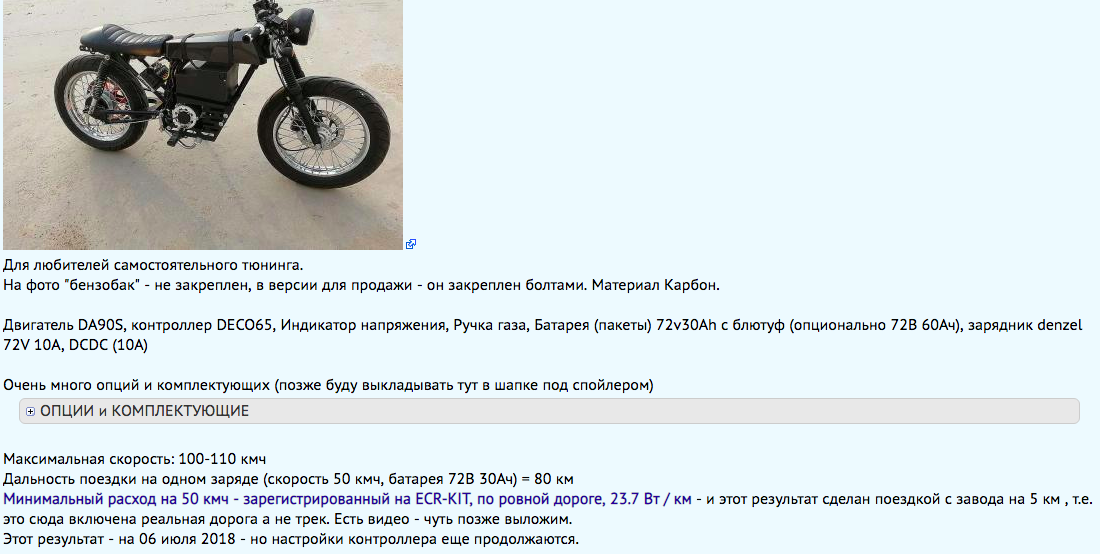The width and height of the screenshot is (1100, 554).
Task: Click the motorcycle seat in the photo
Action: (135, 36)
